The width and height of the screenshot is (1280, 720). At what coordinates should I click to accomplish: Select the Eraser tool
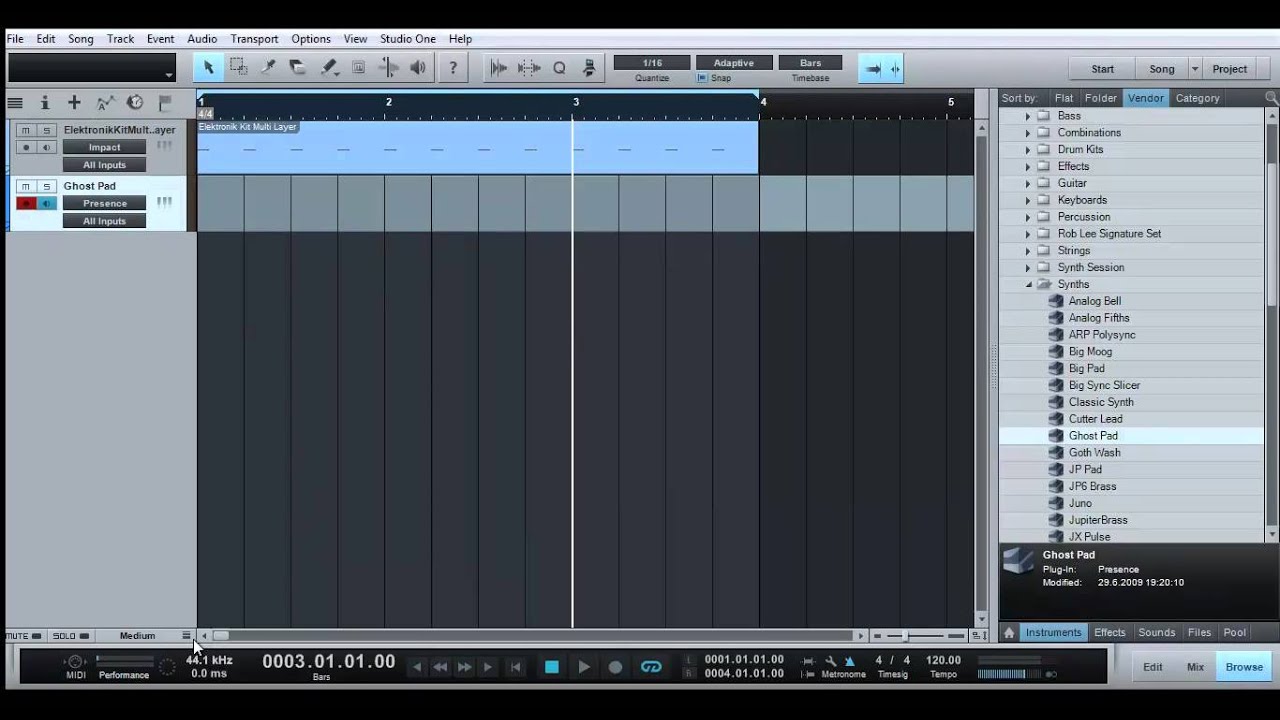point(298,67)
